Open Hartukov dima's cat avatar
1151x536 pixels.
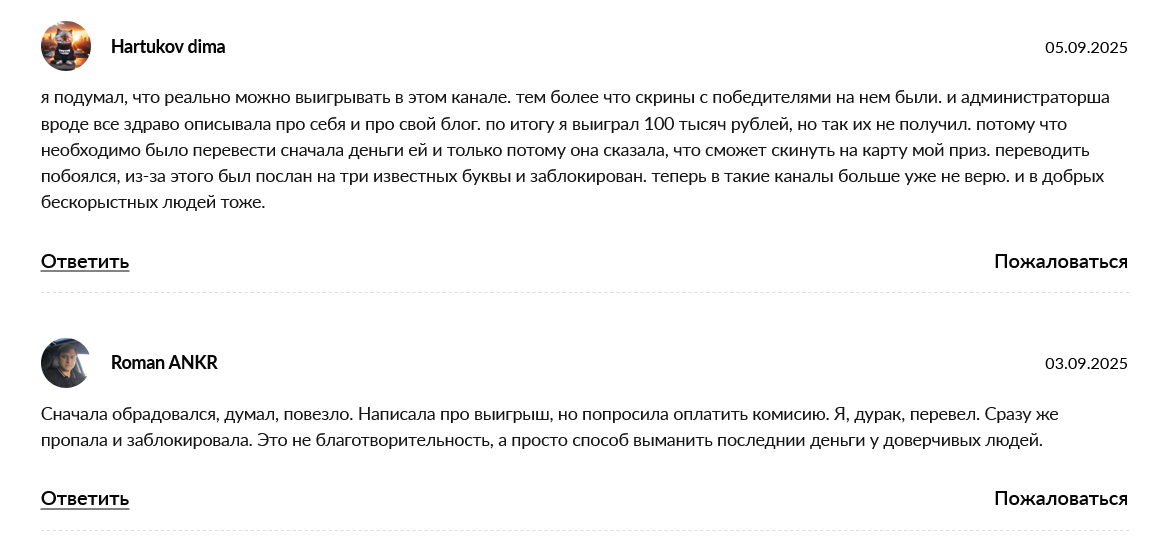pyautogui.click(x=66, y=46)
